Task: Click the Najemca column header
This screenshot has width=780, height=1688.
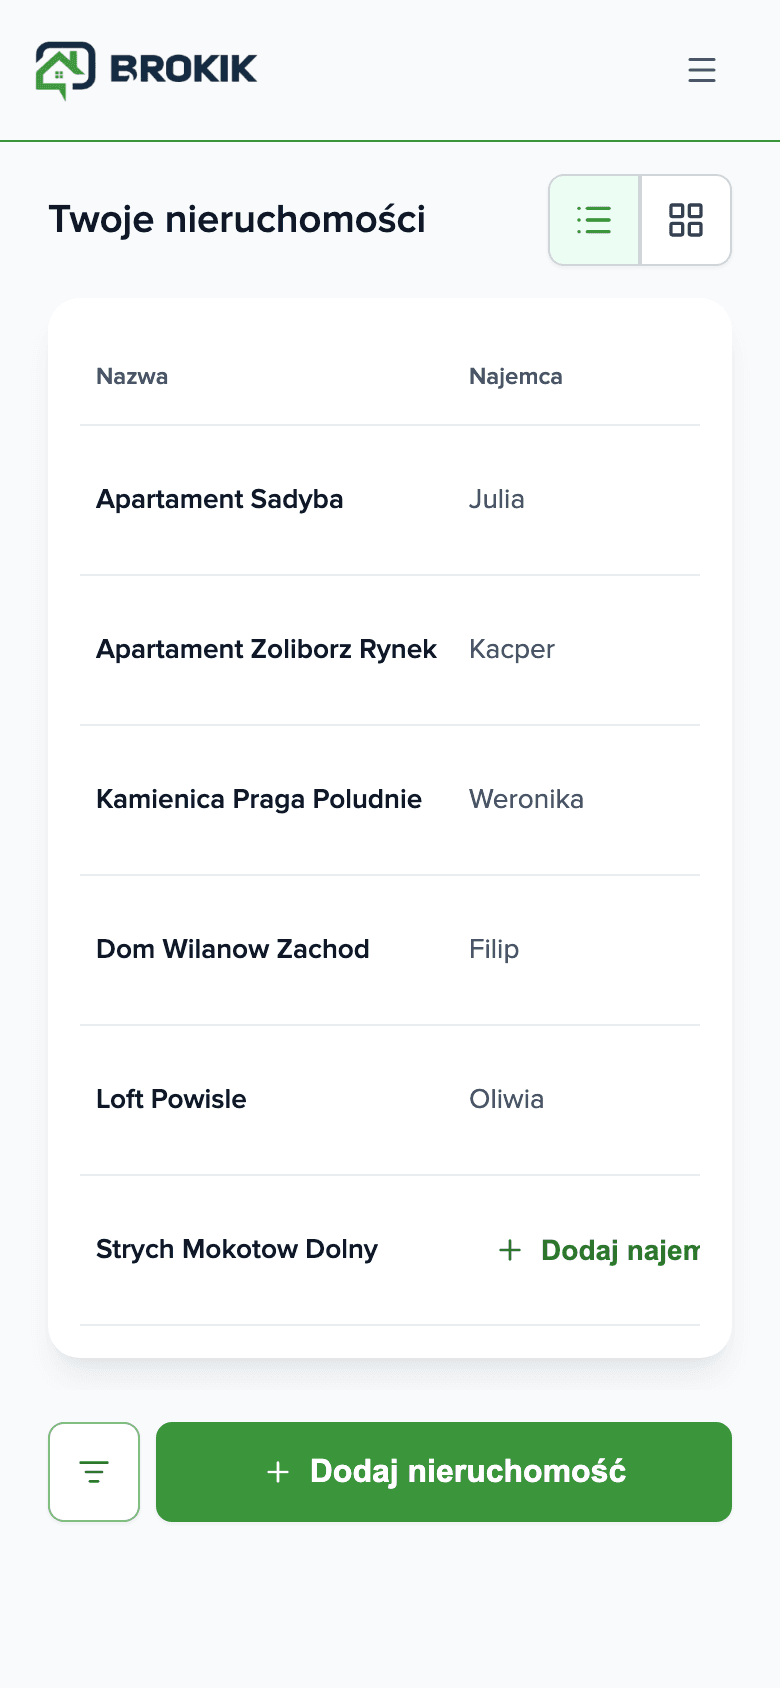Action: [516, 376]
